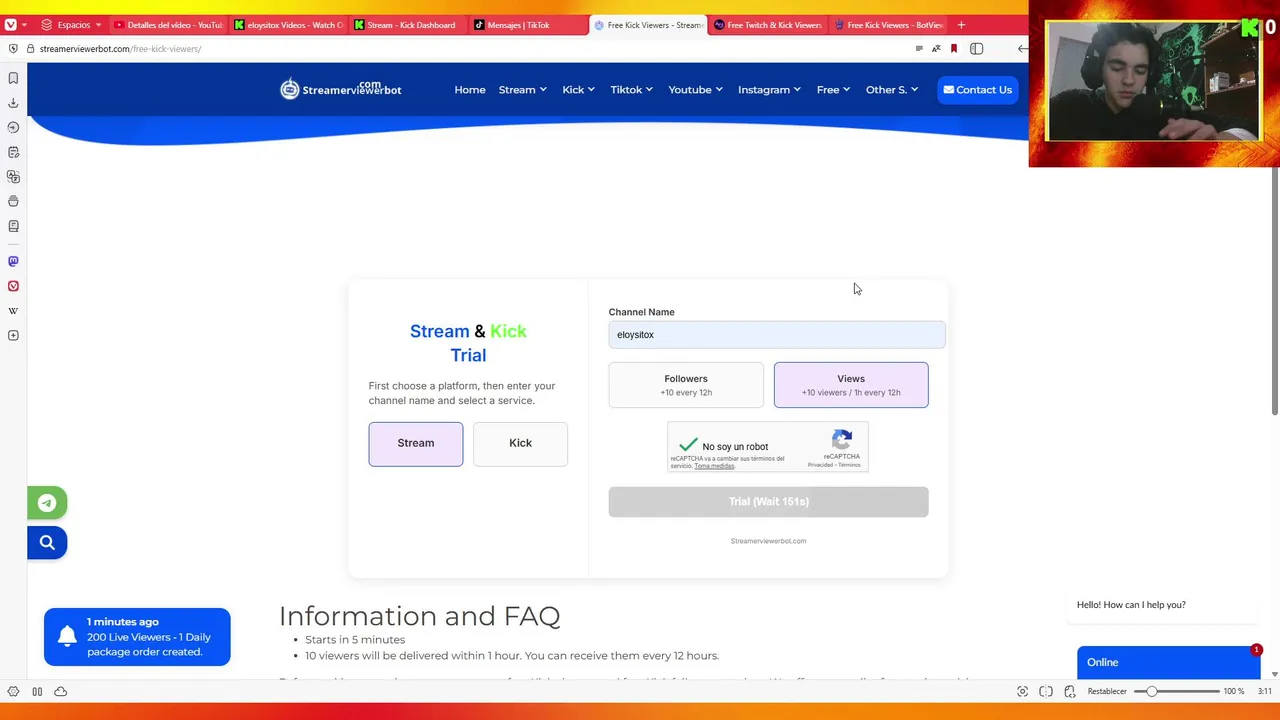Click the address bar URL

click(120, 49)
